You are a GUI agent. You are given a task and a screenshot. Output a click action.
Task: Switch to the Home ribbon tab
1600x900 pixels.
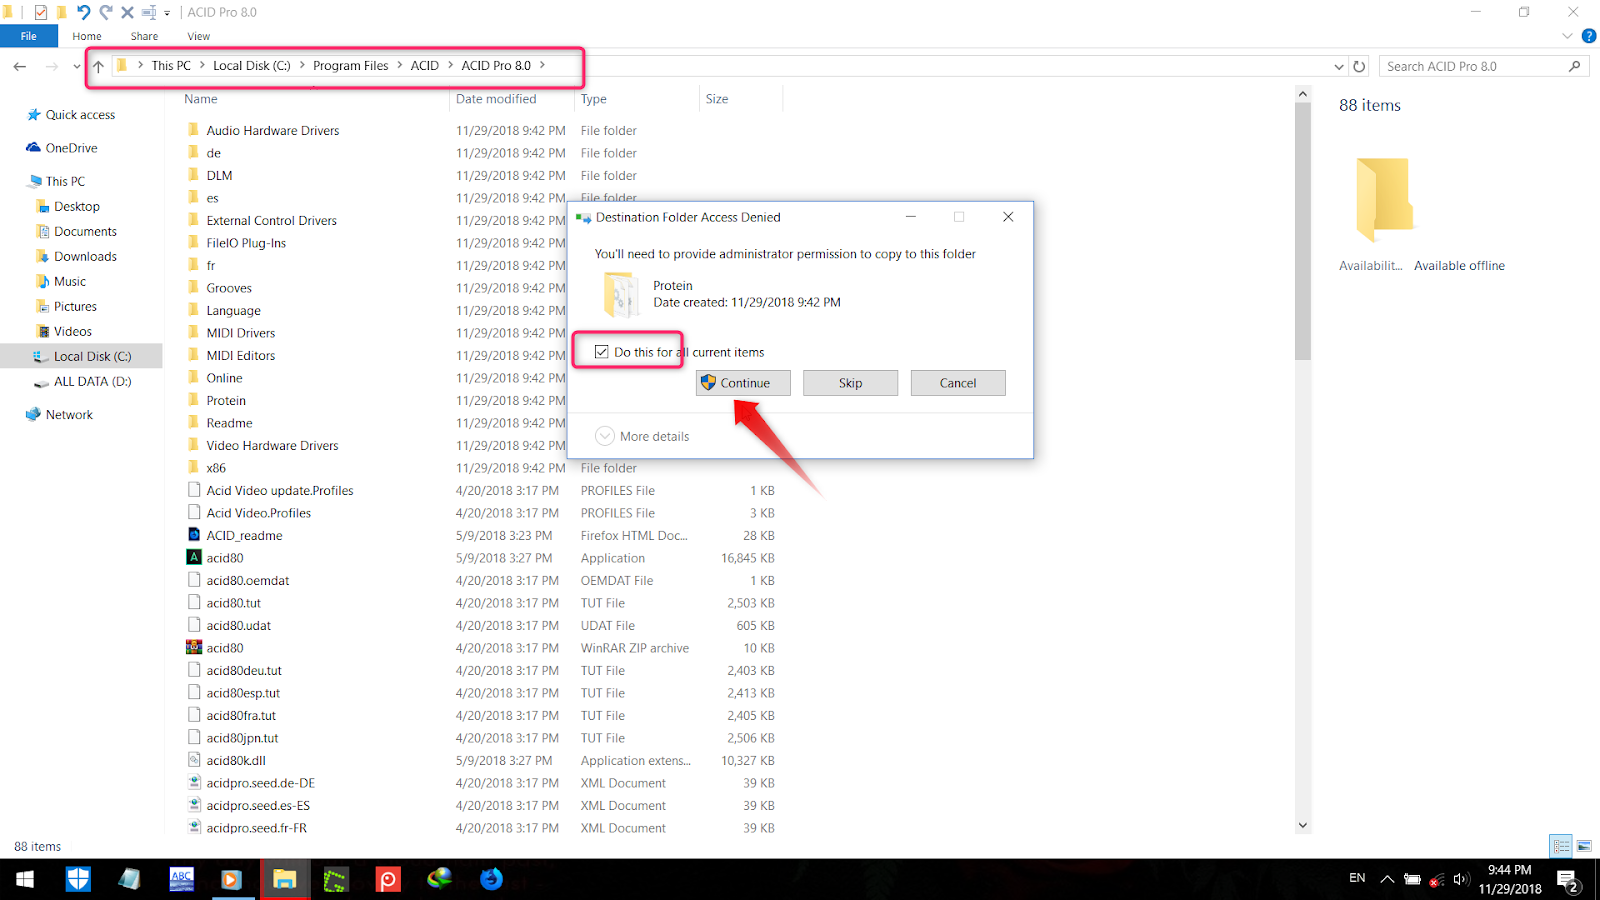pyautogui.click(x=87, y=36)
